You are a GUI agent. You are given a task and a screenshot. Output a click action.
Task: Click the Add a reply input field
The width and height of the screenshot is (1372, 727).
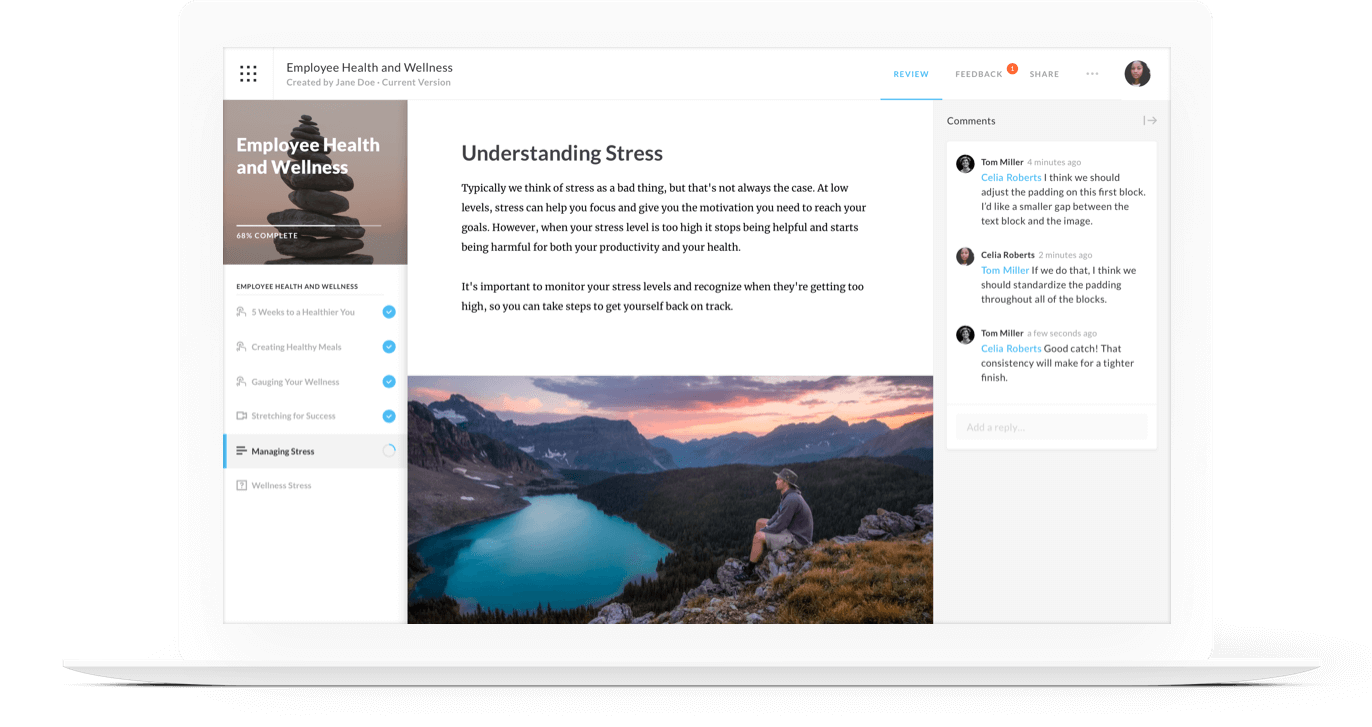tap(1051, 427)
